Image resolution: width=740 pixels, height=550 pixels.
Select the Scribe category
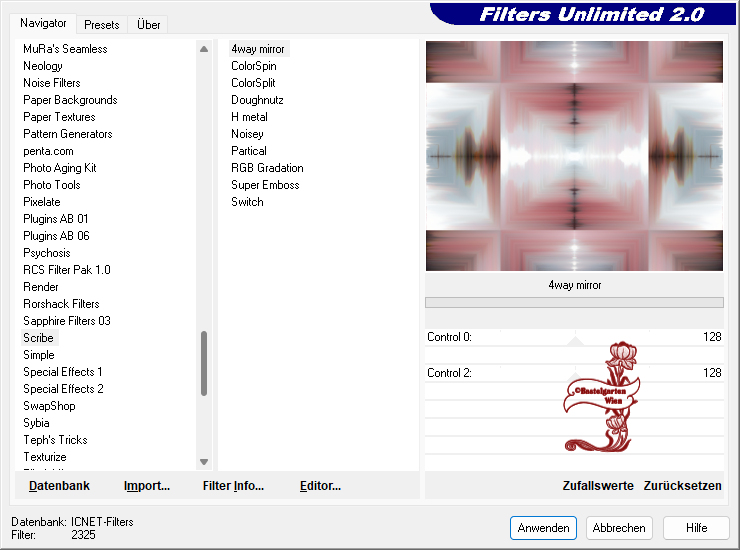(x=38, y=338)
